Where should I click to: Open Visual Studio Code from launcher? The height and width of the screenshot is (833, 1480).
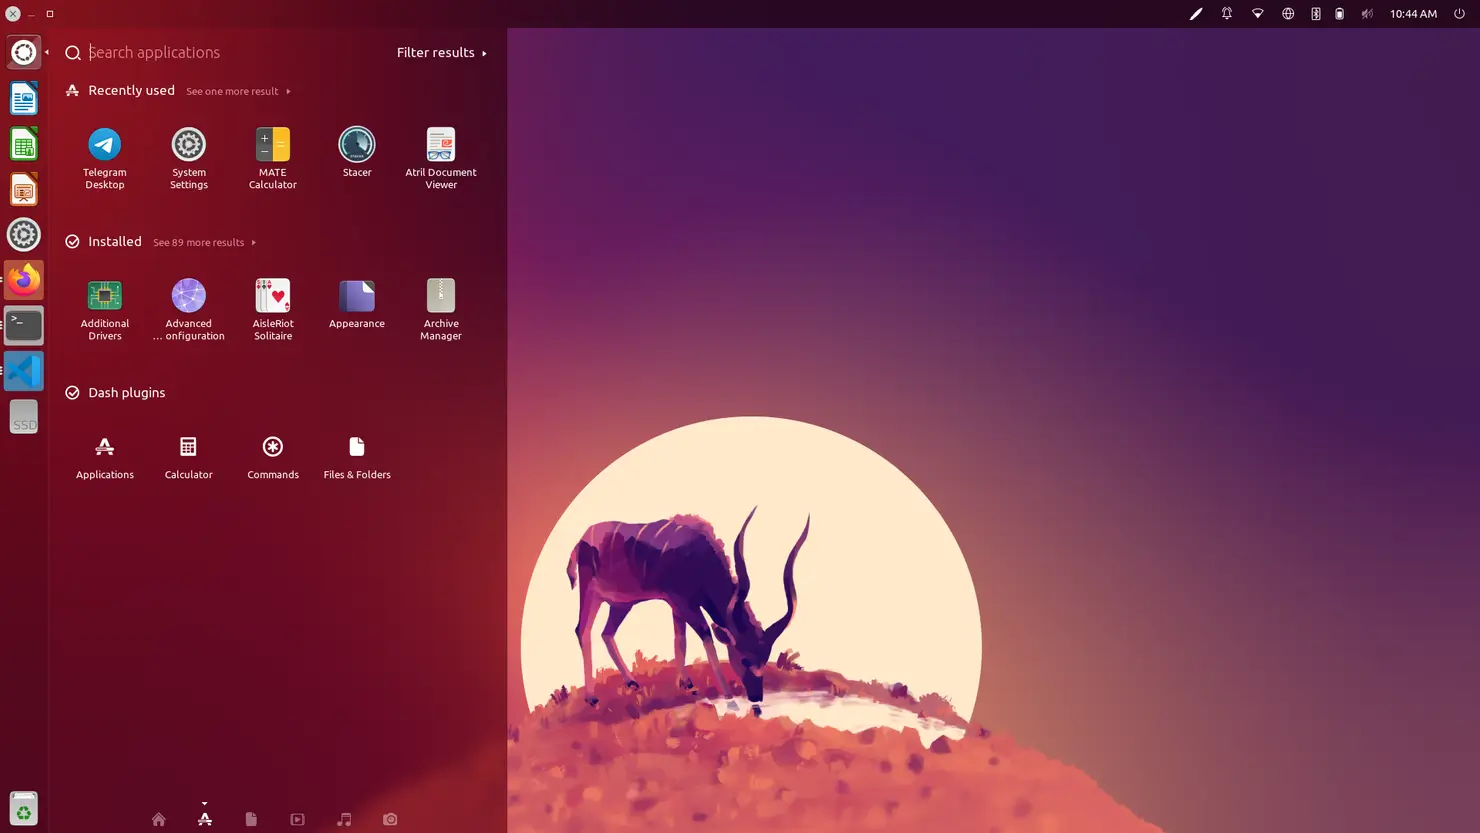coord(23,371)
